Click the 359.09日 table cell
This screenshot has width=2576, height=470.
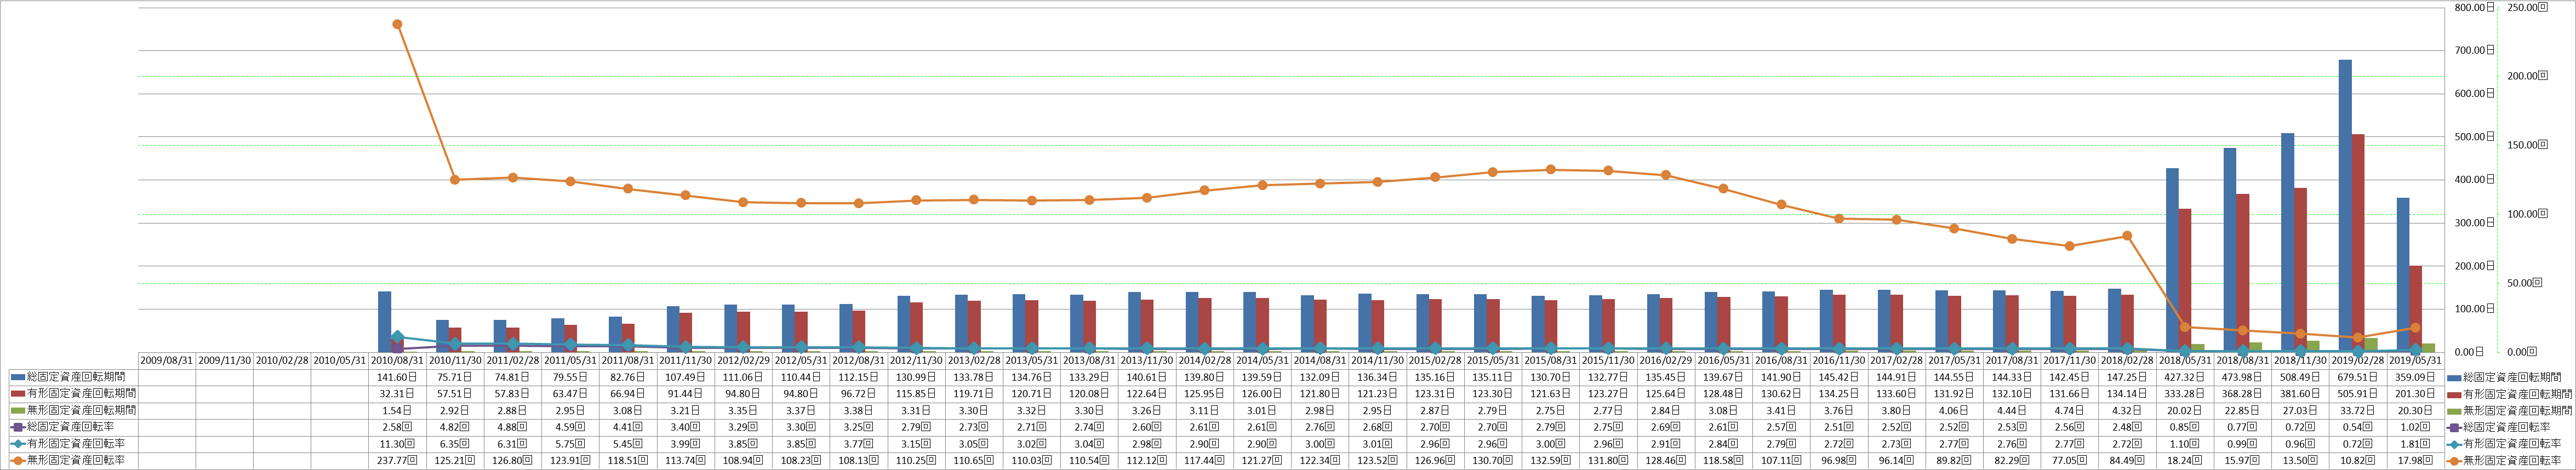(2416, 377)
